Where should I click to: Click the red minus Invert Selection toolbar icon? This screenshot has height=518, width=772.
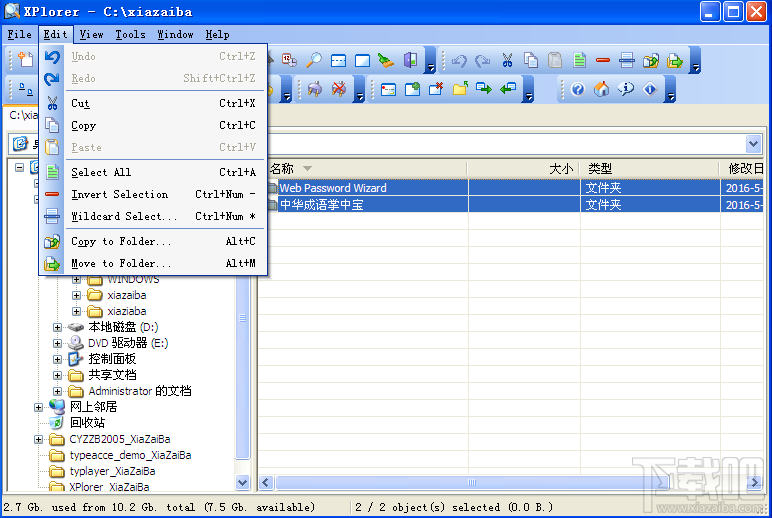coord(603,61)
